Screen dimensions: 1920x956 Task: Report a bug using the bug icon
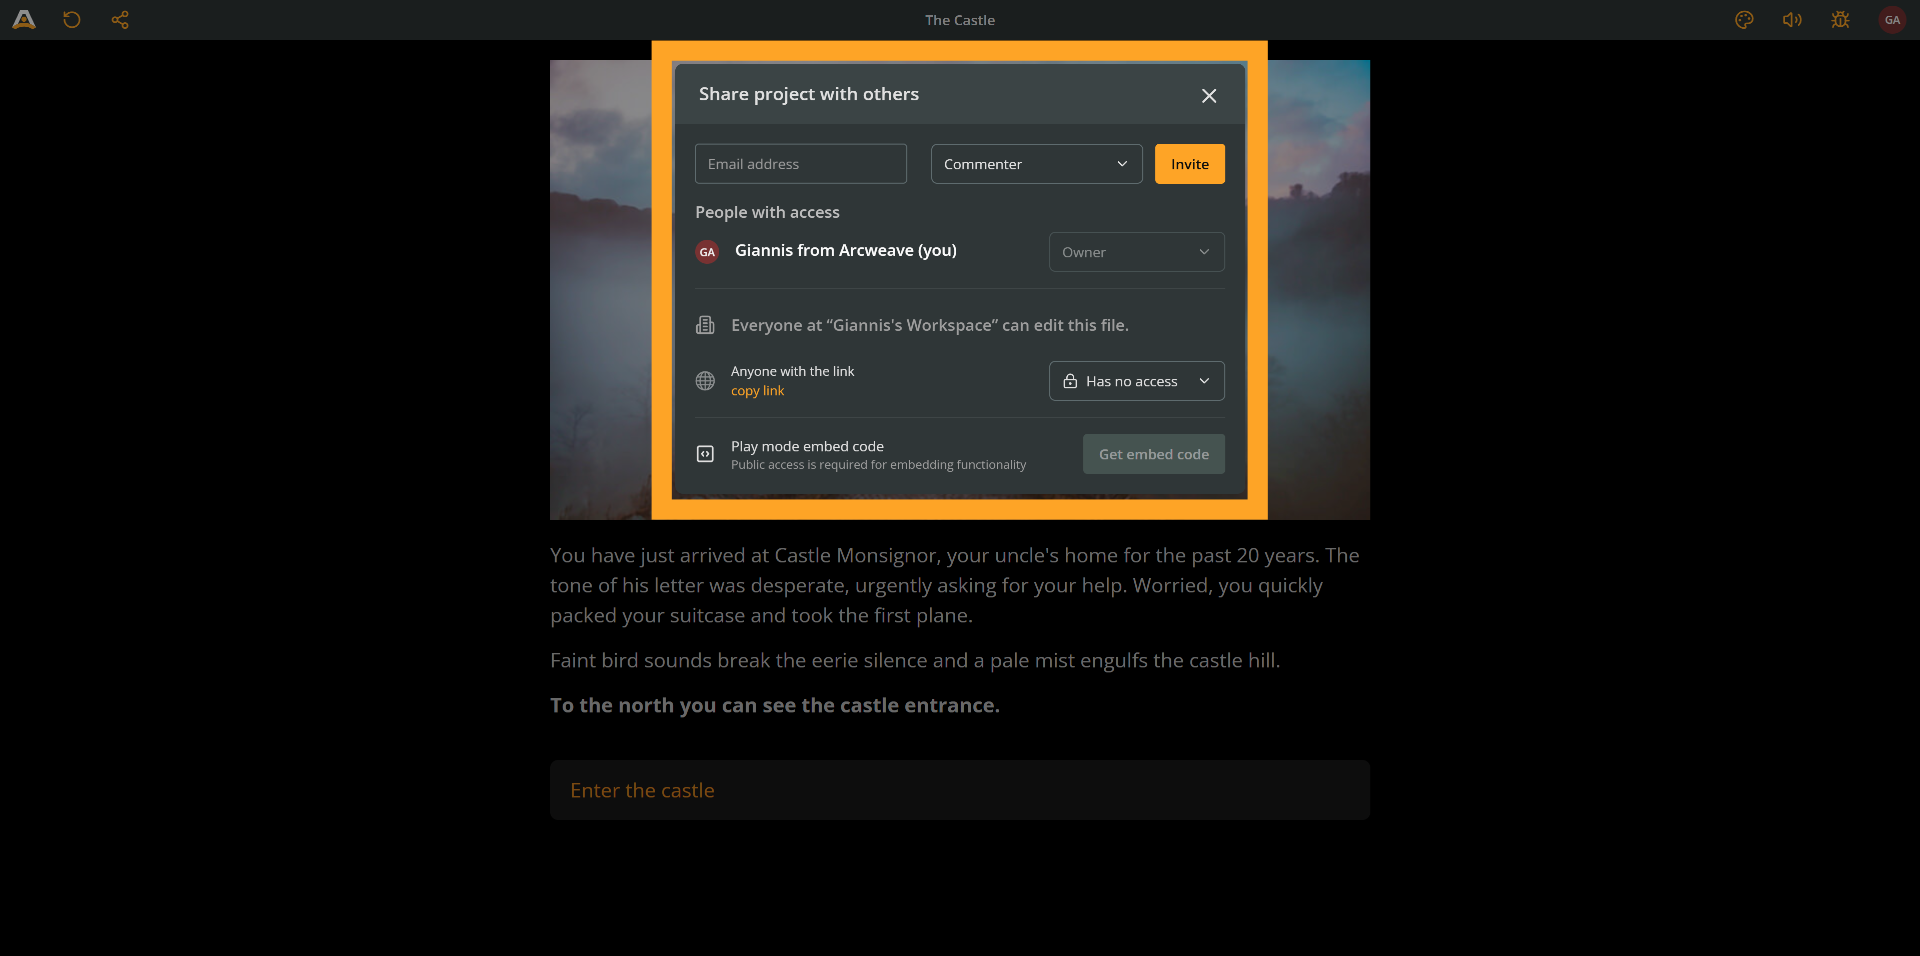(1841, 19)
